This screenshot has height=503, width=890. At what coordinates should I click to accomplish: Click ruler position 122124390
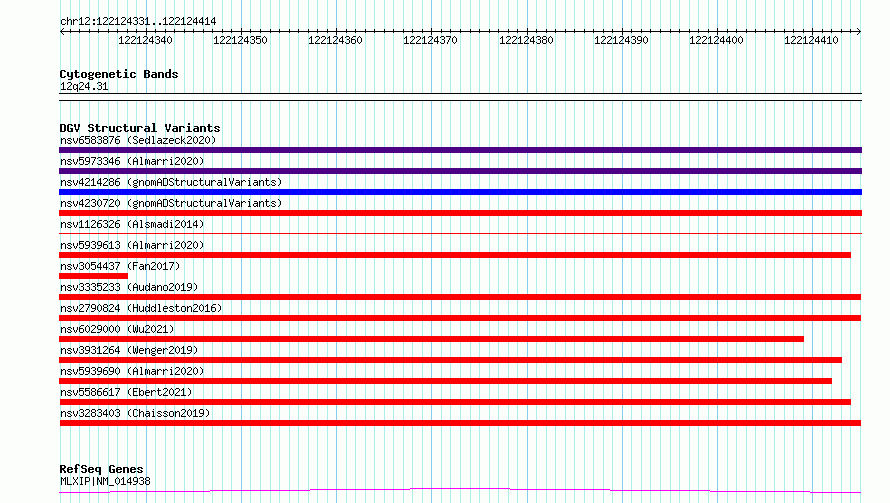[x=621, y=40]
